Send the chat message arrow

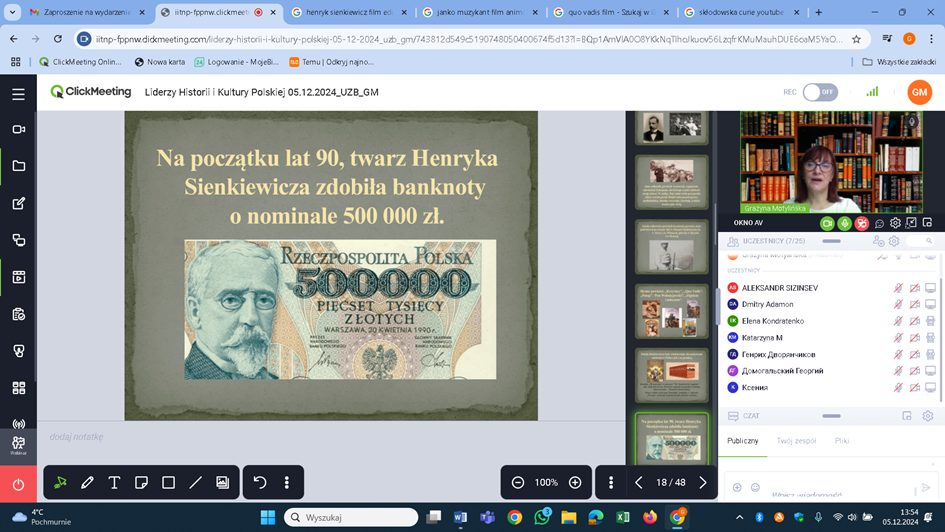926,487
